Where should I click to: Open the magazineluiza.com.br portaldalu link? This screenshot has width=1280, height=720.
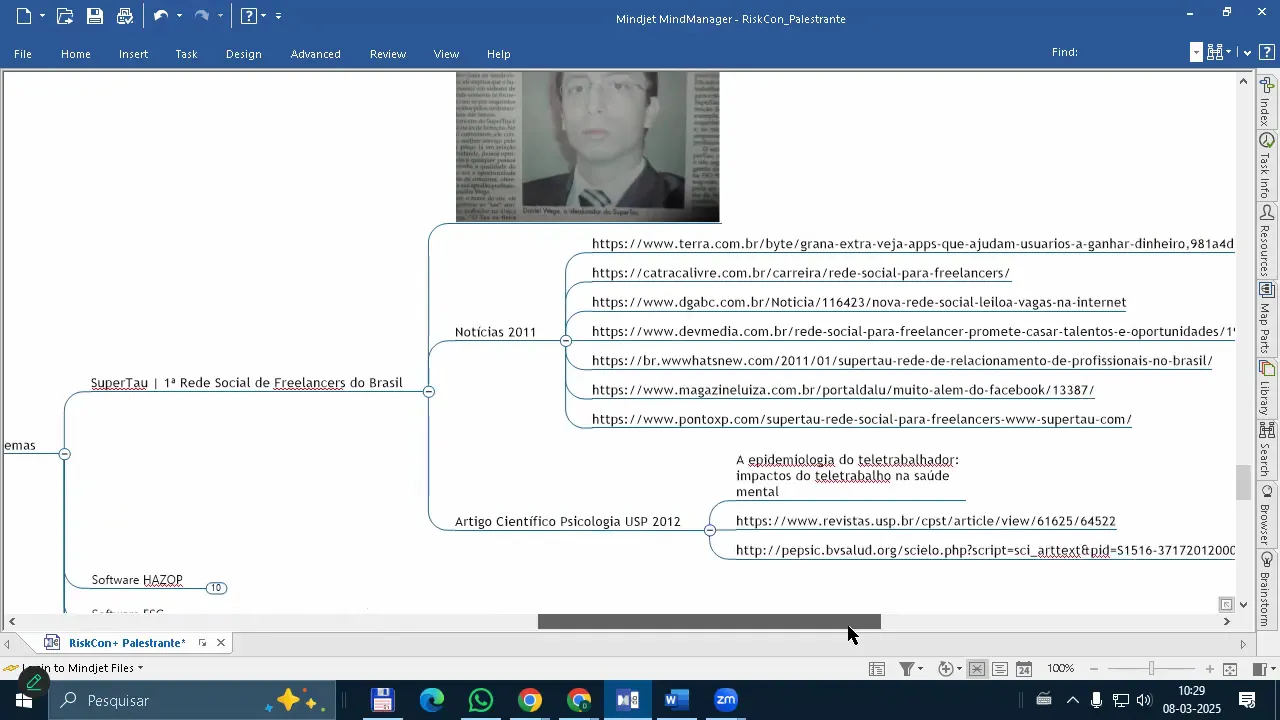pos(843,390)
